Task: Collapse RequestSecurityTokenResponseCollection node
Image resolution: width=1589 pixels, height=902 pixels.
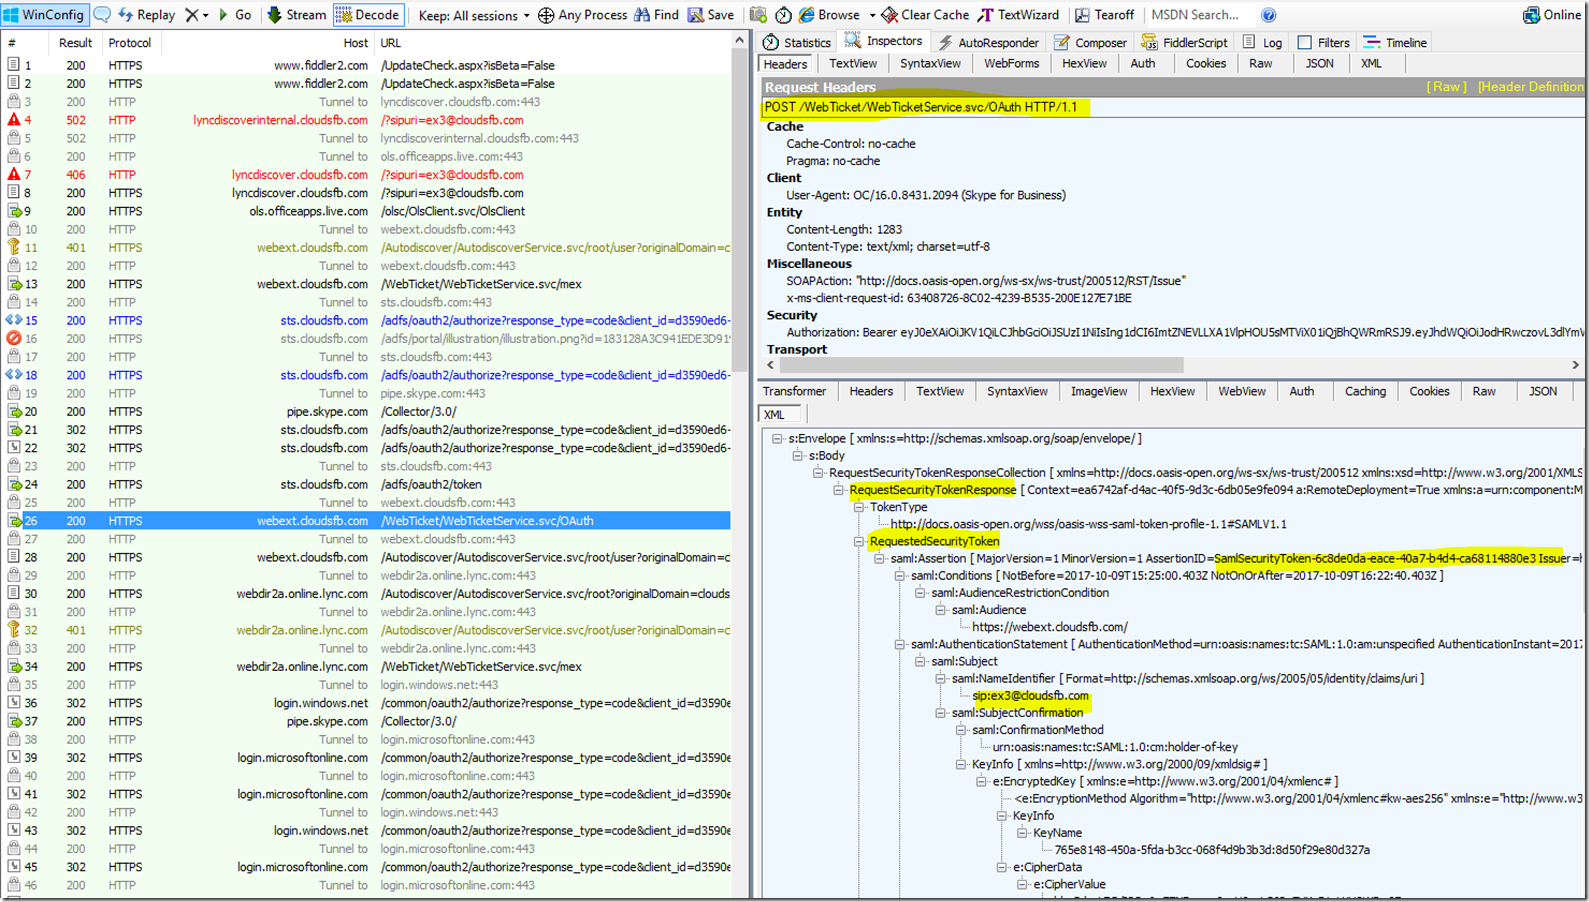Action: pos(818,473)
